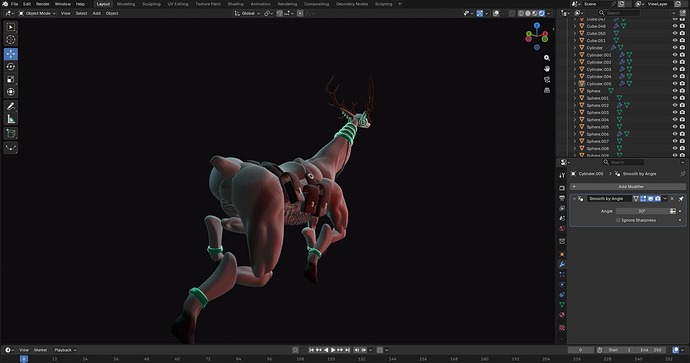Click the viewport pan hand icon
The width and height of the screenshot is (690, 363).
tap(547, 69)
